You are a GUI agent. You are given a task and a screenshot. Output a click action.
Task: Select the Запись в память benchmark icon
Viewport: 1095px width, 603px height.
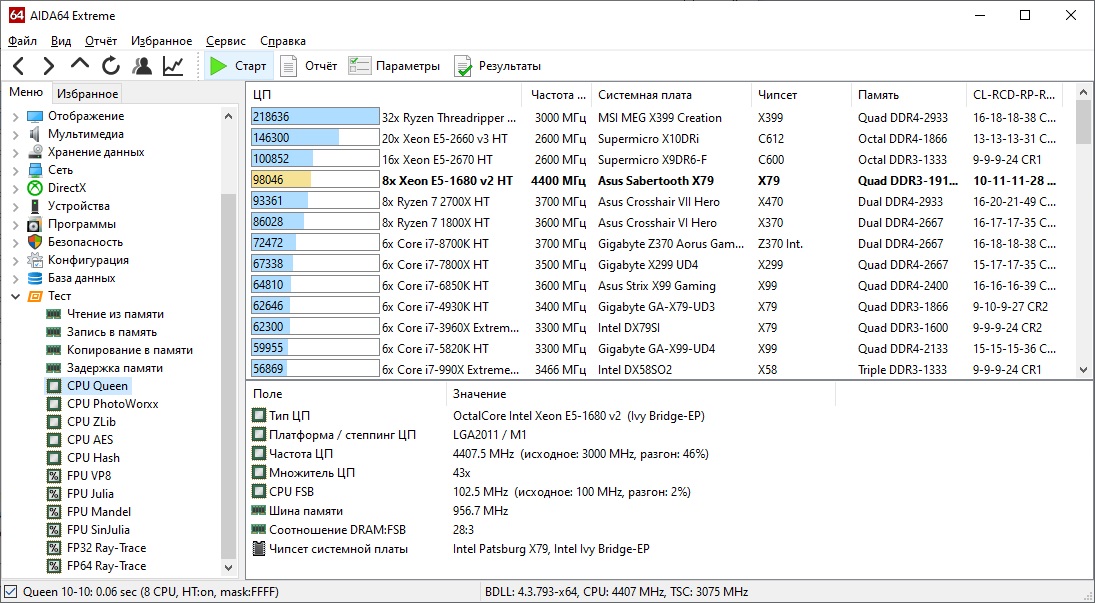pyautogui.click(x=53, y=333)
